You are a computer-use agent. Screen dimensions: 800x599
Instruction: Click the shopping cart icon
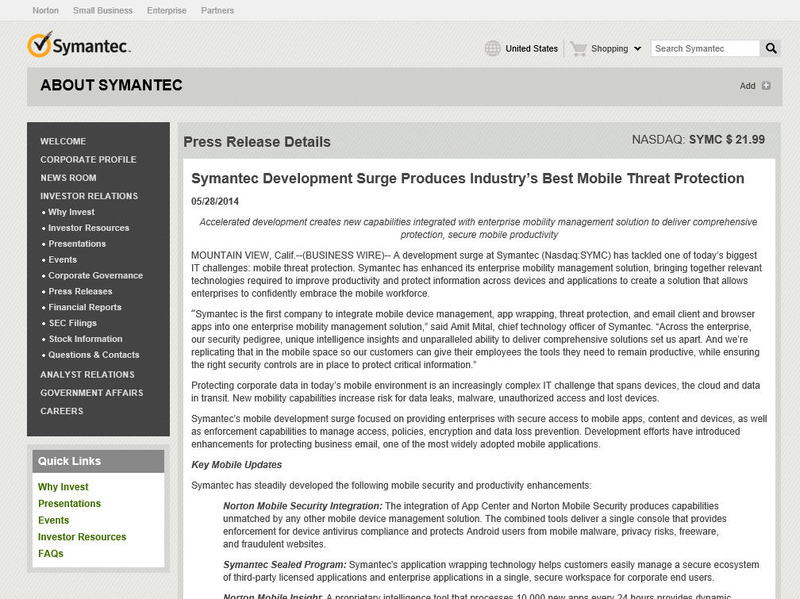tap(578, 48)
